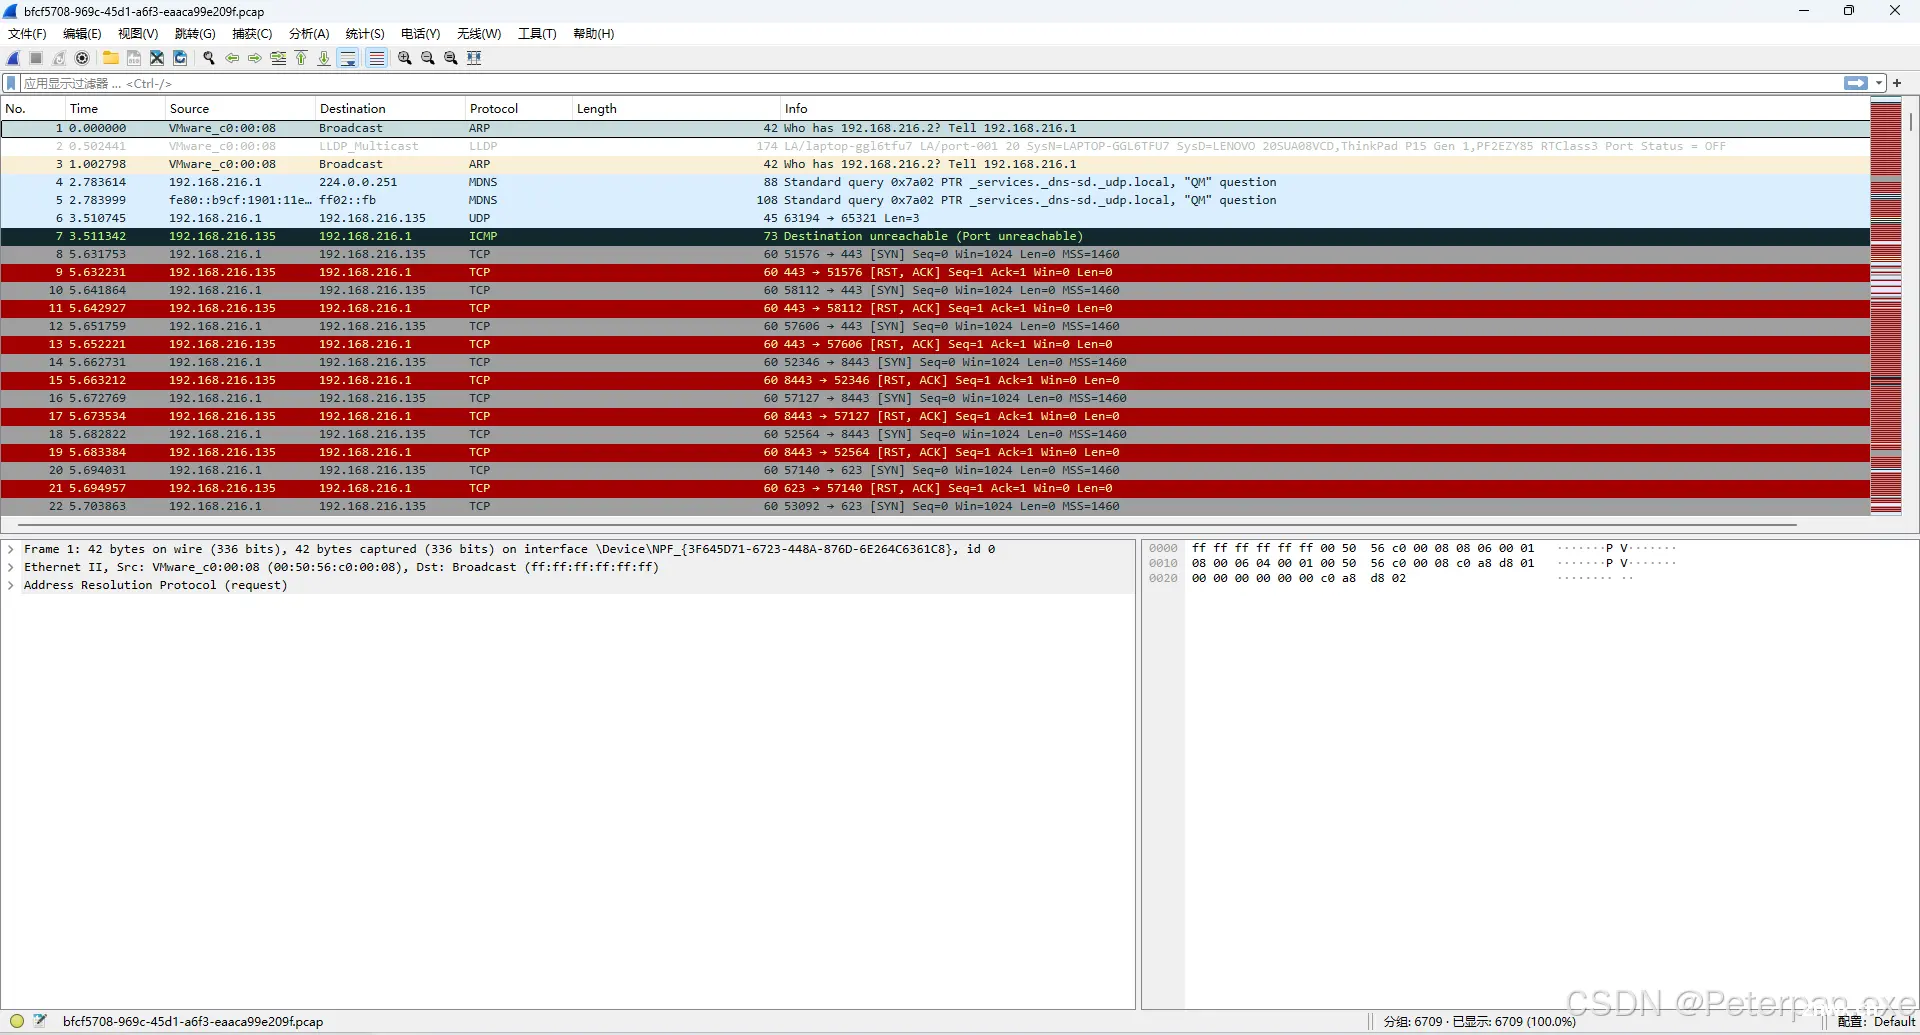Viewport: 1920px width, 1035px height.
Task: Open the 帮助(H) menu
Action: coord(593,34)
